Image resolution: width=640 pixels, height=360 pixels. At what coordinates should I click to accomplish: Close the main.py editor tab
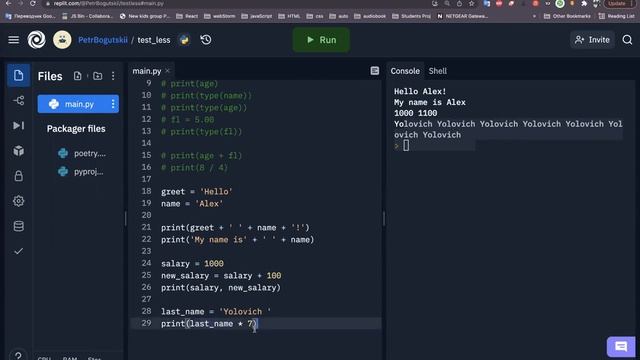tap(167, 71)
